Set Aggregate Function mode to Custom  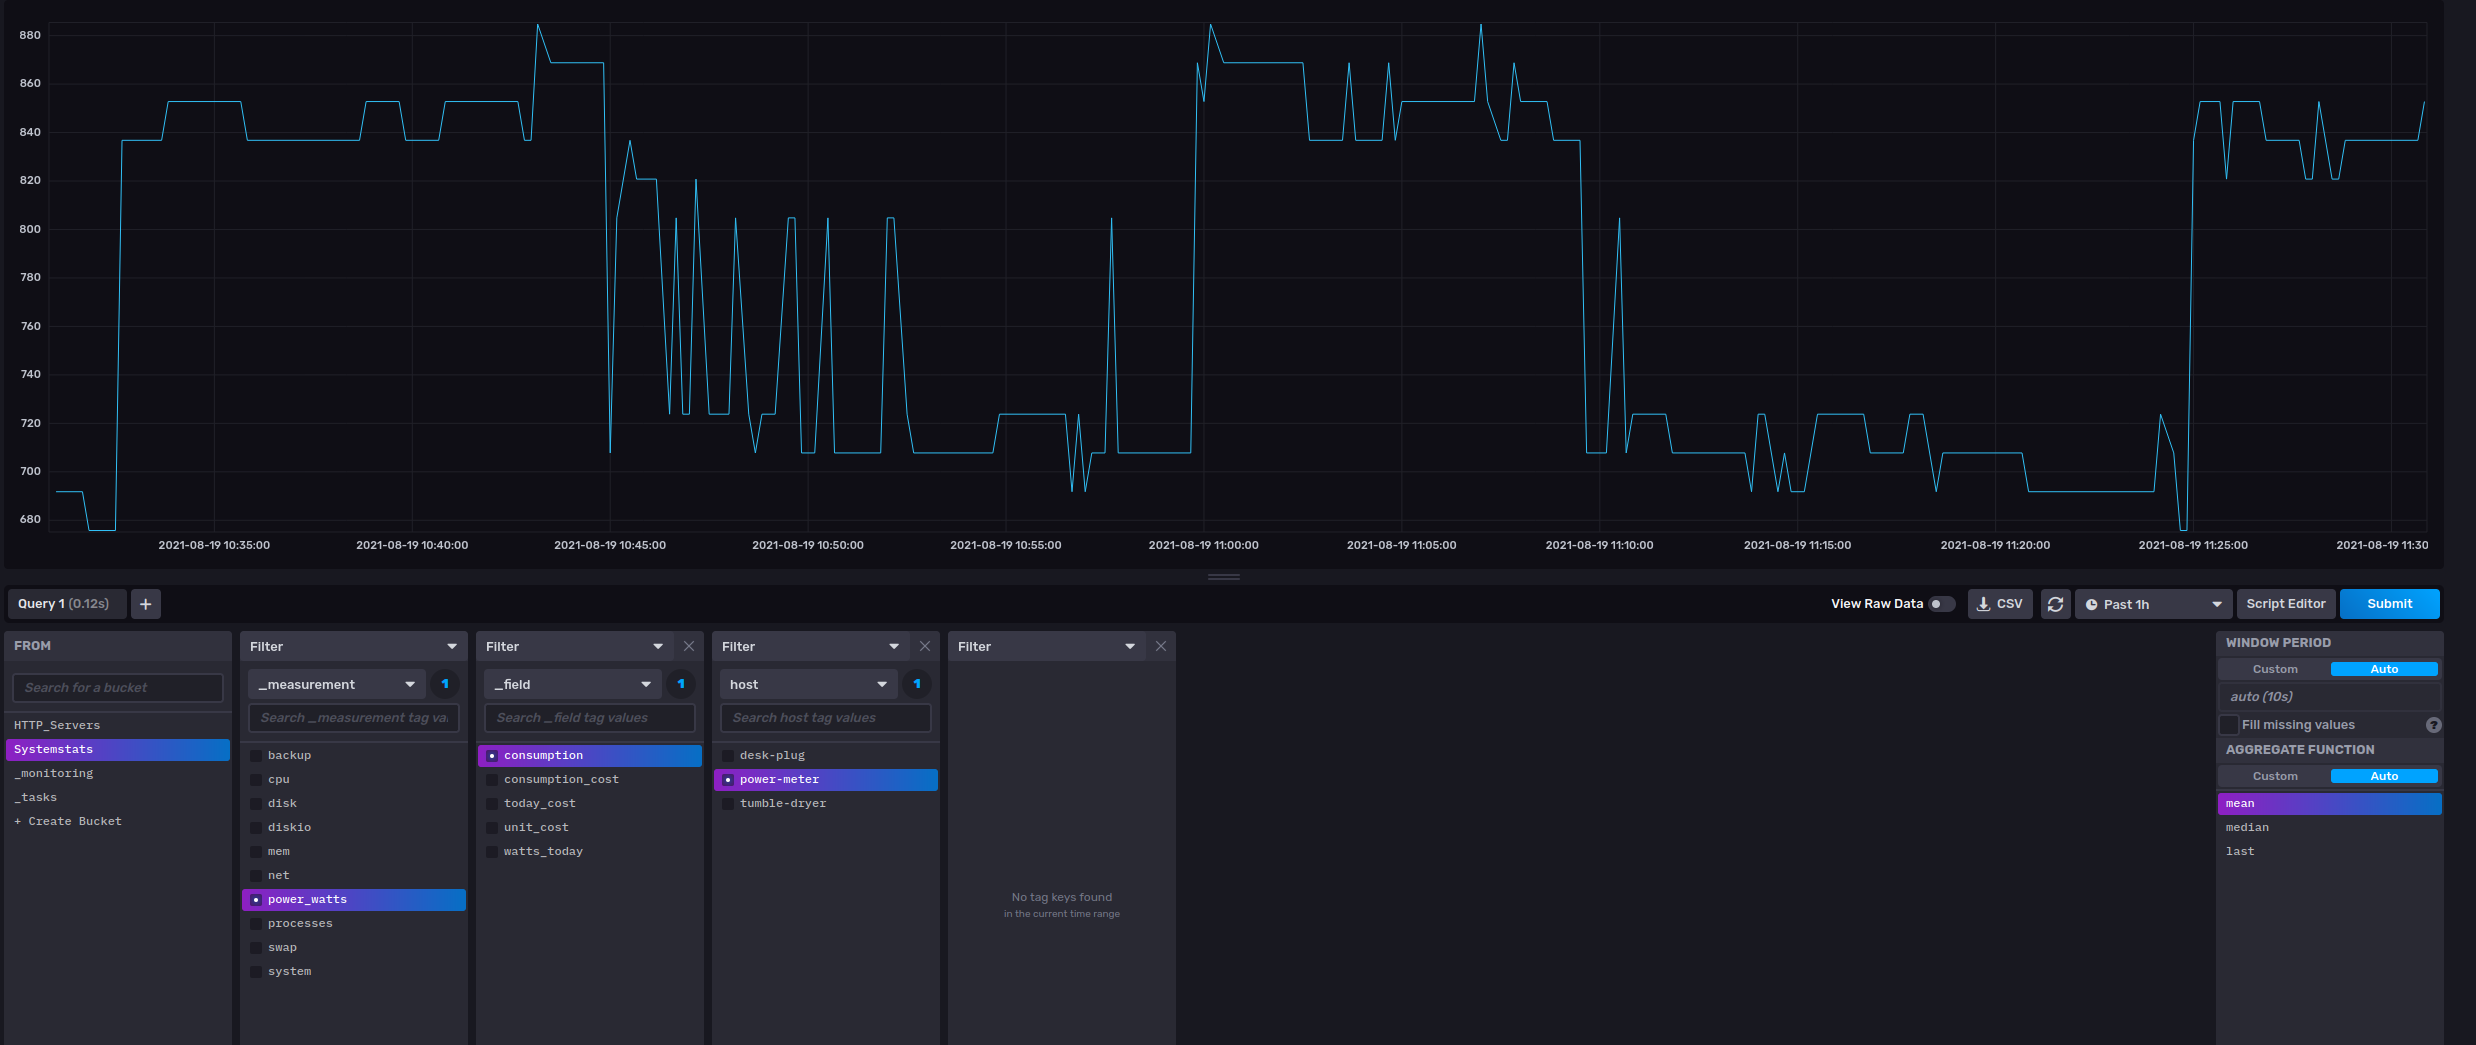point(2275,776)
